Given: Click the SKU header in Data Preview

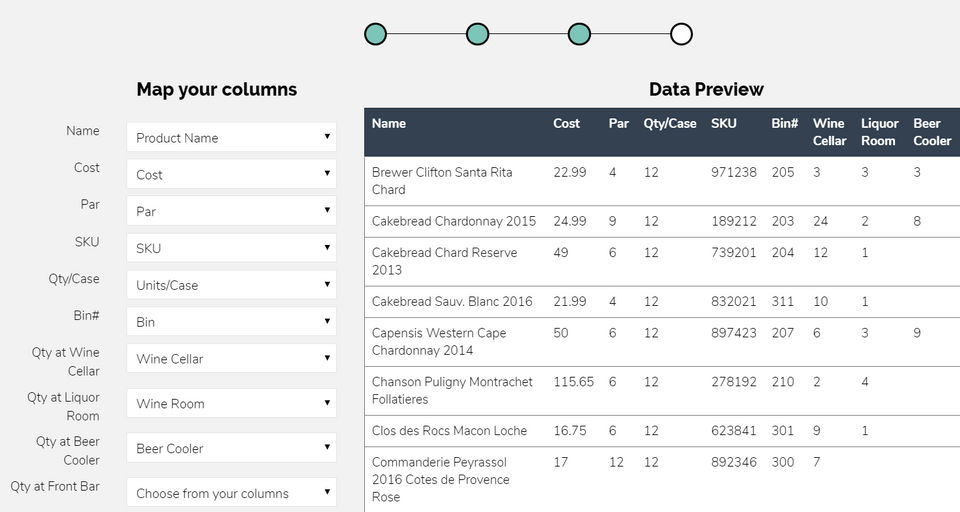Looking at the screenshot, I should pyautogui.click(x=723, y=124).
